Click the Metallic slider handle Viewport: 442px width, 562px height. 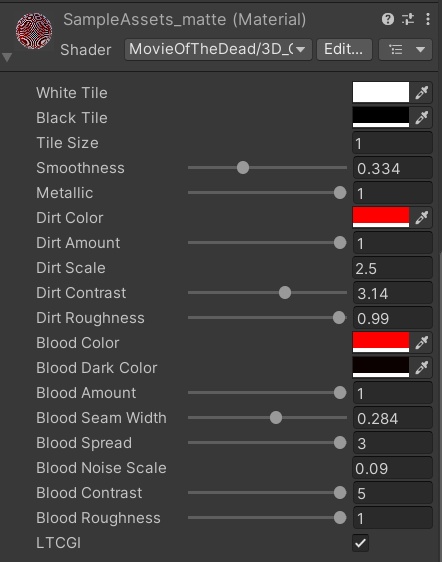(x=340, y=193)
